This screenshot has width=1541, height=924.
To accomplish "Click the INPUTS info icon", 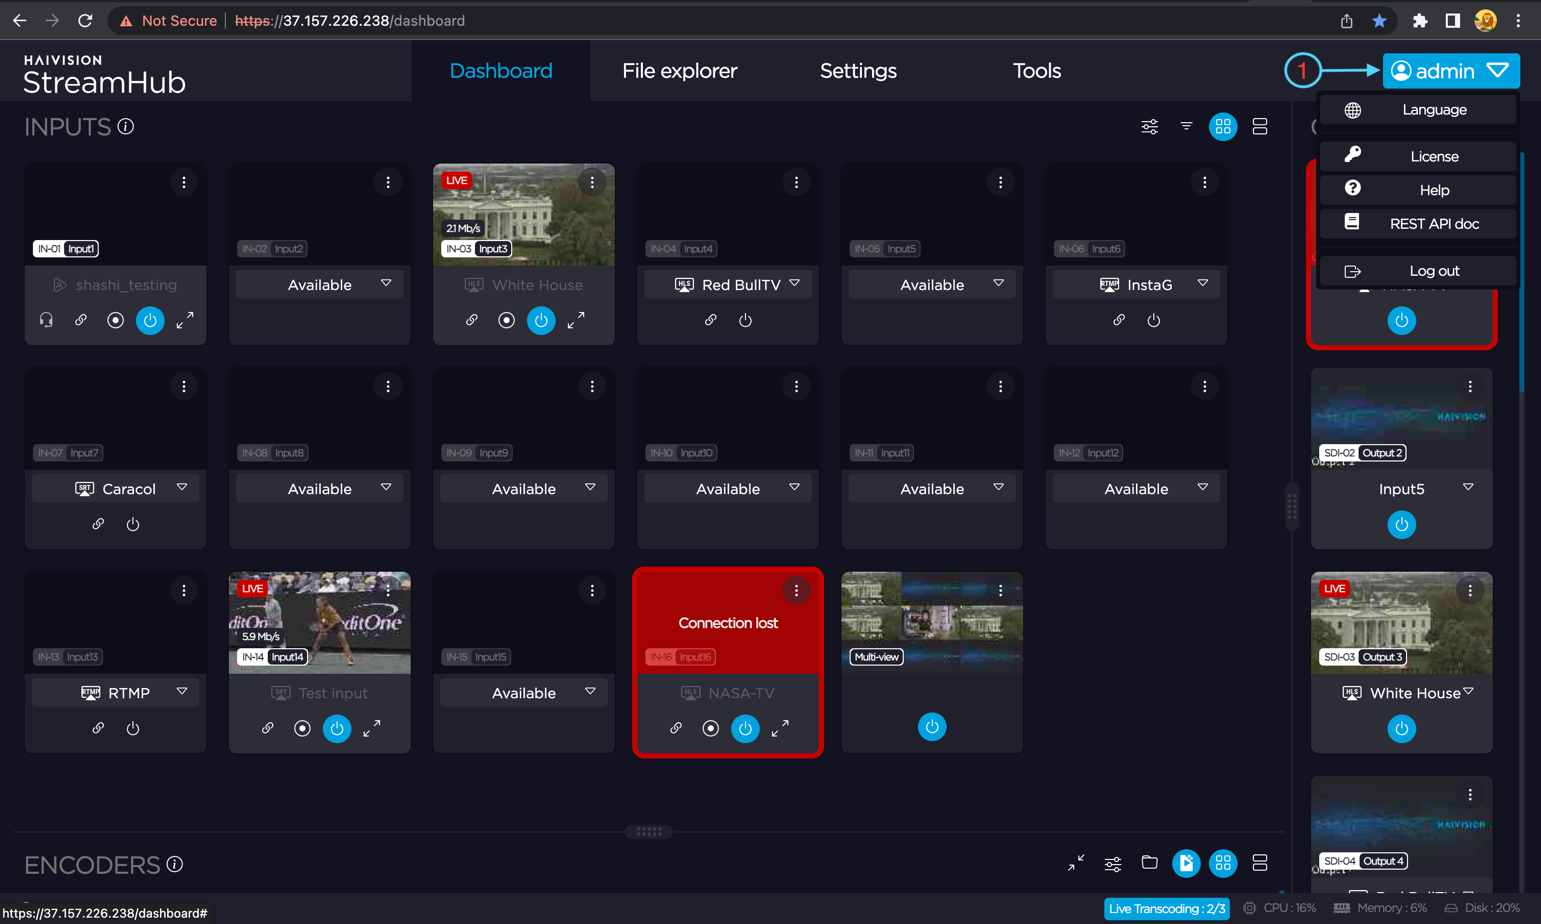I will [x=126, y=127].
